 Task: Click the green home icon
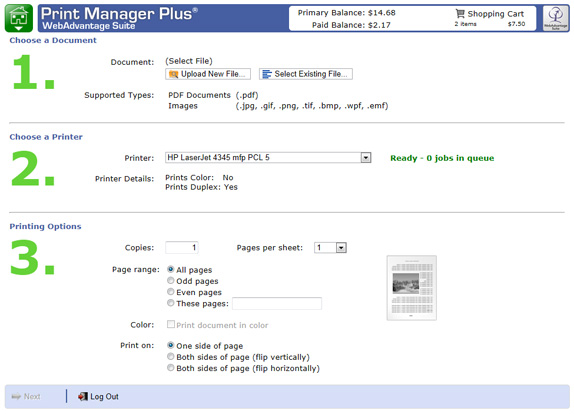19,18
